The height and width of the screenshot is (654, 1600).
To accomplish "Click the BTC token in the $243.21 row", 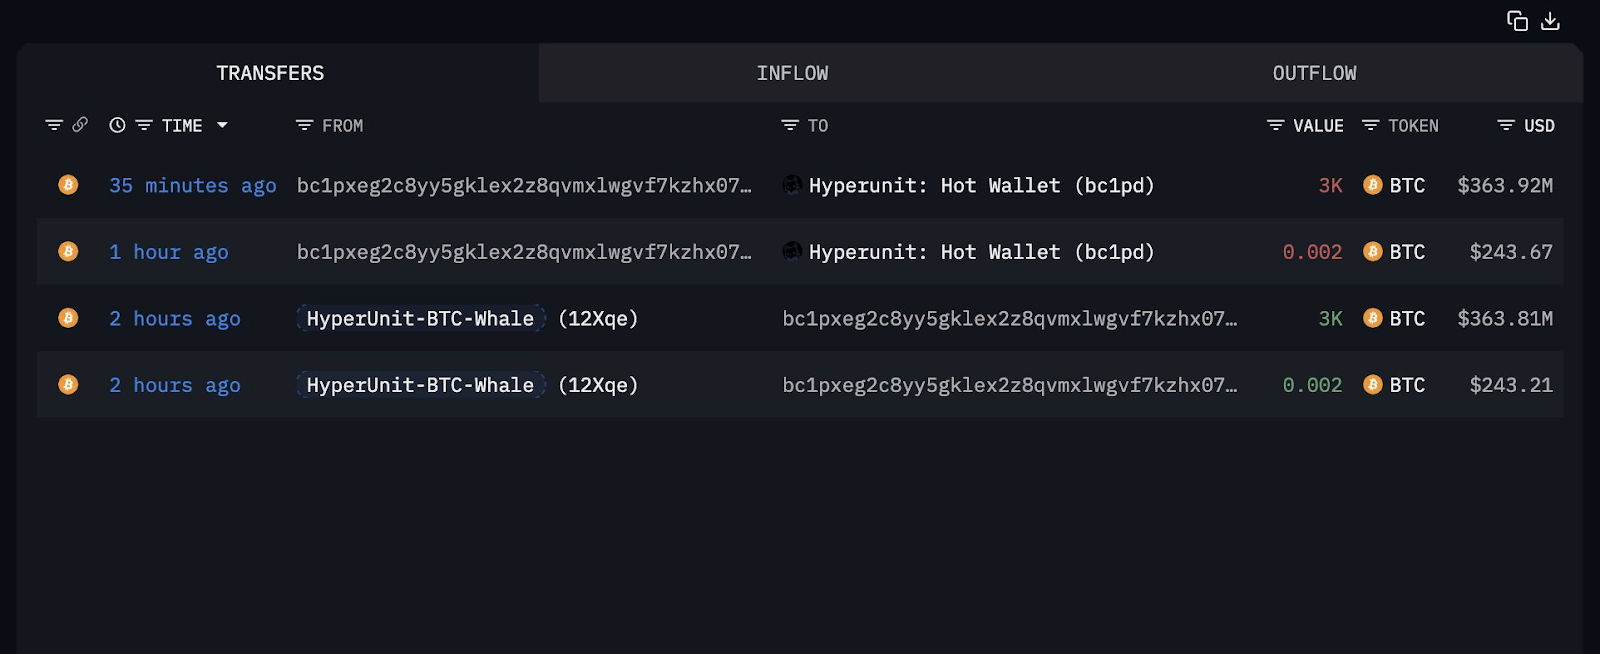I will 1406,385.
